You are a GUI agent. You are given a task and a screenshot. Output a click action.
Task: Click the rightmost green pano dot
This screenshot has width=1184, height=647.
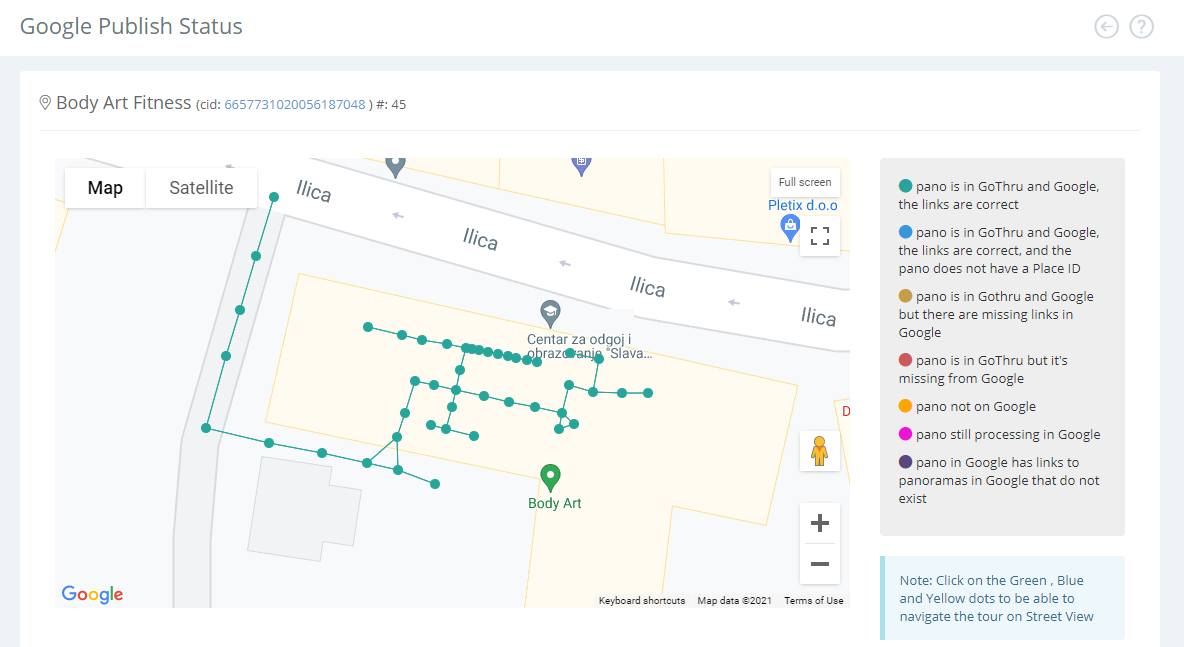click(x=648, y=393)
